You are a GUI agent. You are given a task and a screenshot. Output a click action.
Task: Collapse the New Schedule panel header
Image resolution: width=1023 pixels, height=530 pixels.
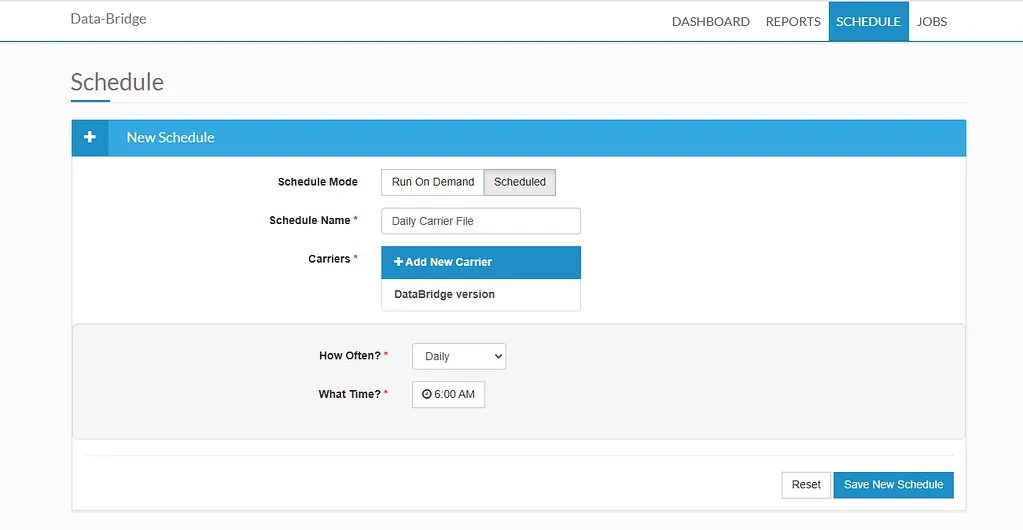519,138
